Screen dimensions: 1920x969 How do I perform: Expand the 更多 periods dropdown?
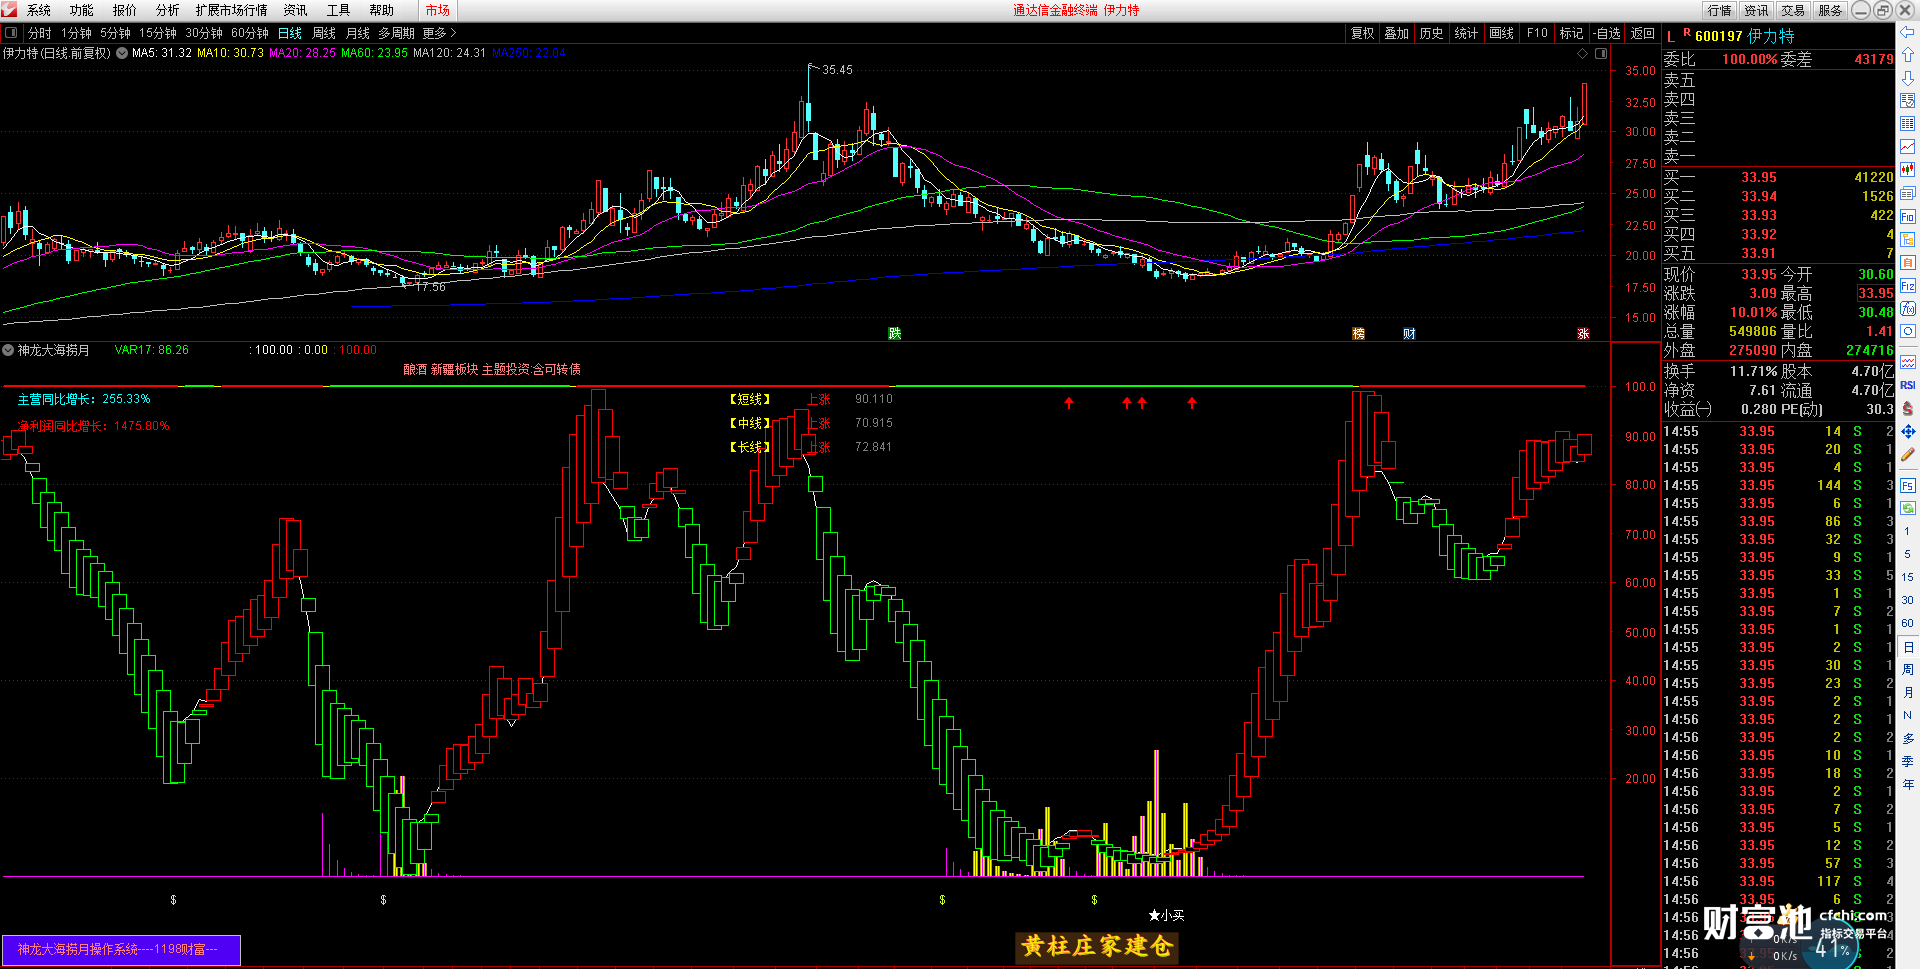[x=438, y=33]
